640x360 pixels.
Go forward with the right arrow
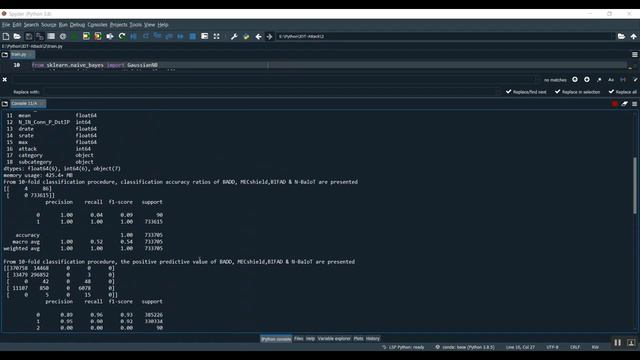[x=269, y=36]
